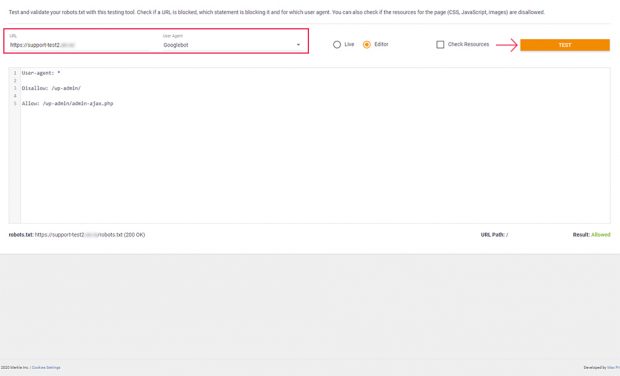
Task: Click line number 1 in editor gutter
Action: coord(15,73)
